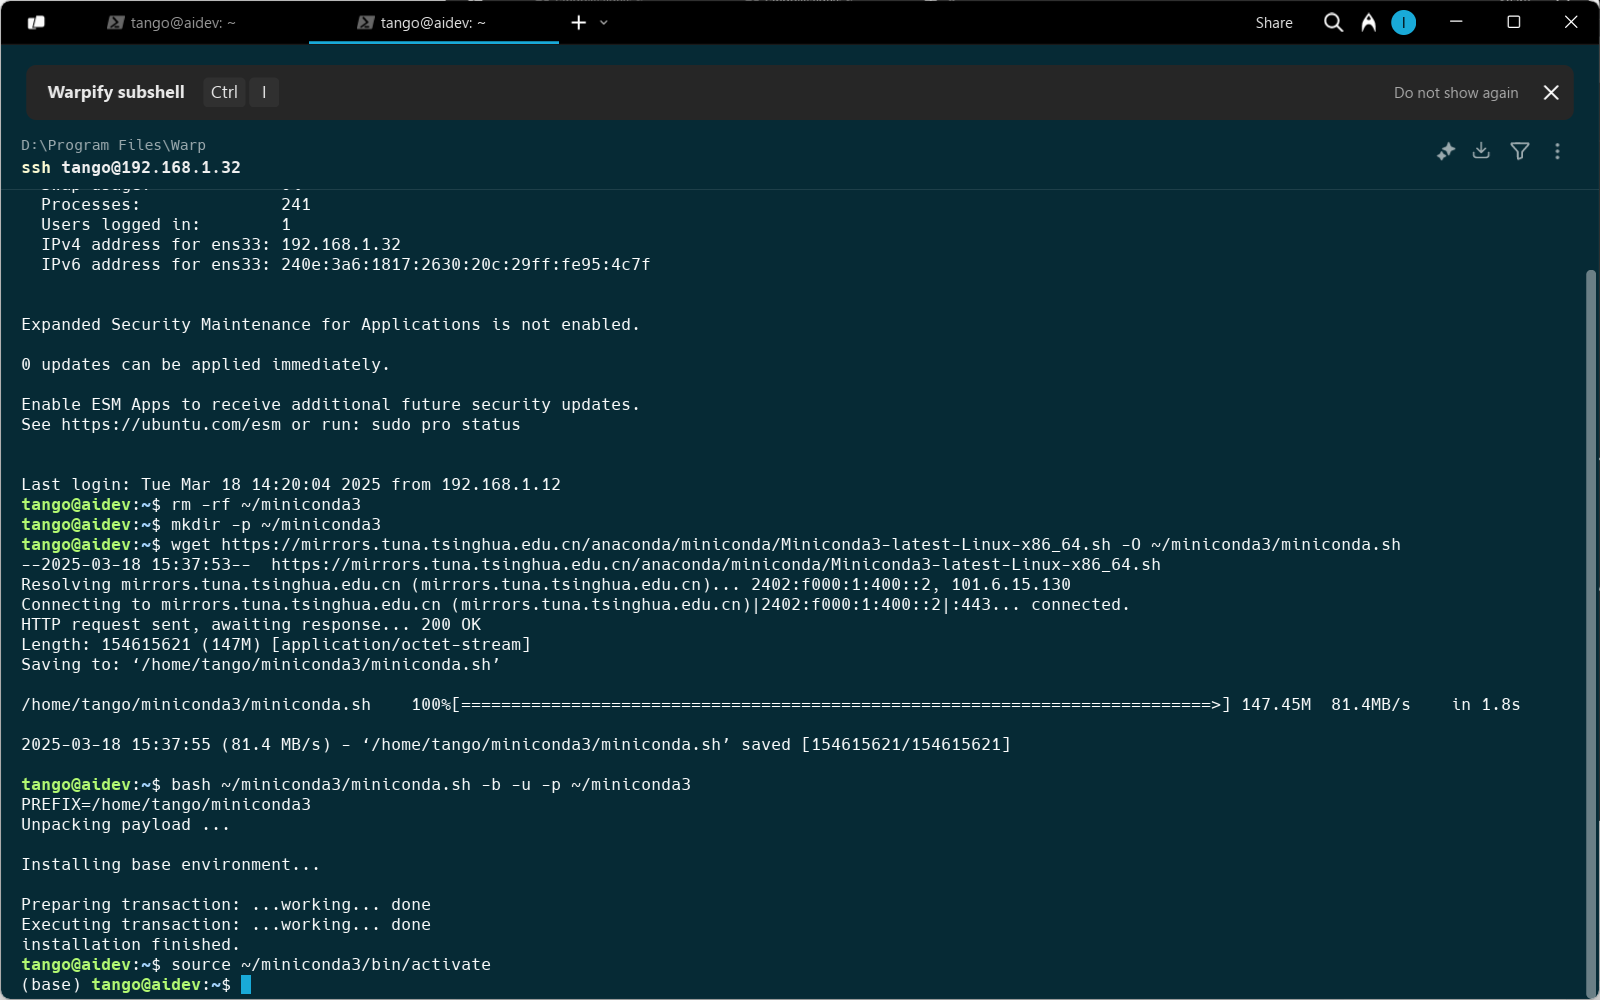
Task: Filter block output with funnel icon
Action: pos(1520,151)
